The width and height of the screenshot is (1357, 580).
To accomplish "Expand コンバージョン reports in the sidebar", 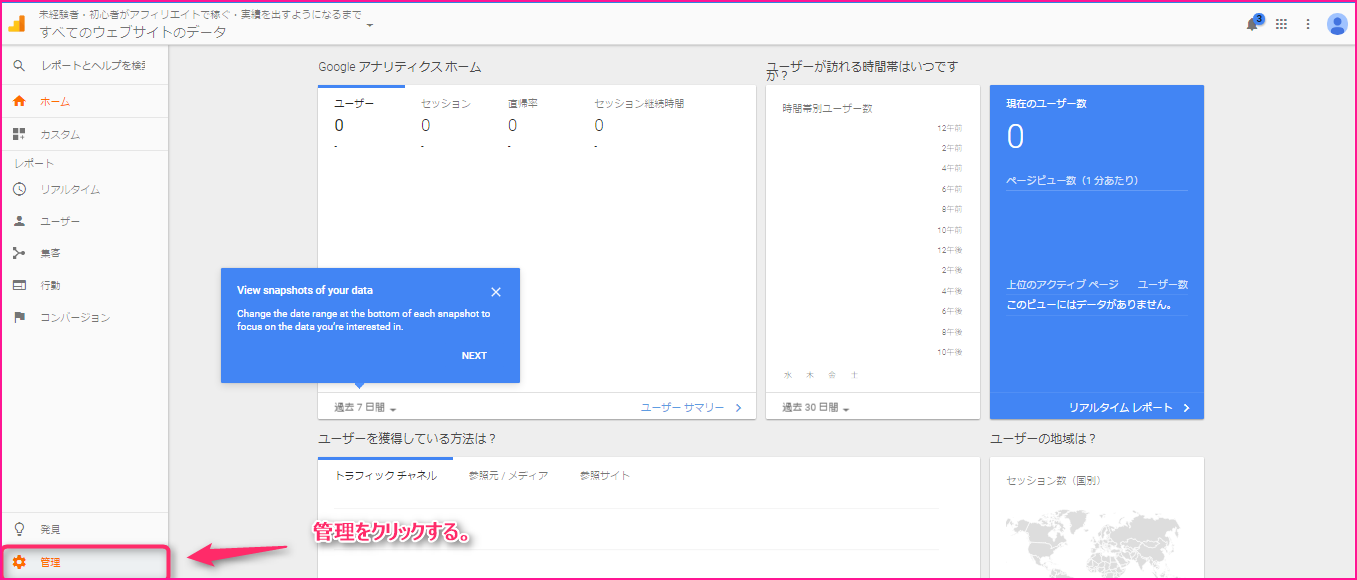I will (84, 318).
